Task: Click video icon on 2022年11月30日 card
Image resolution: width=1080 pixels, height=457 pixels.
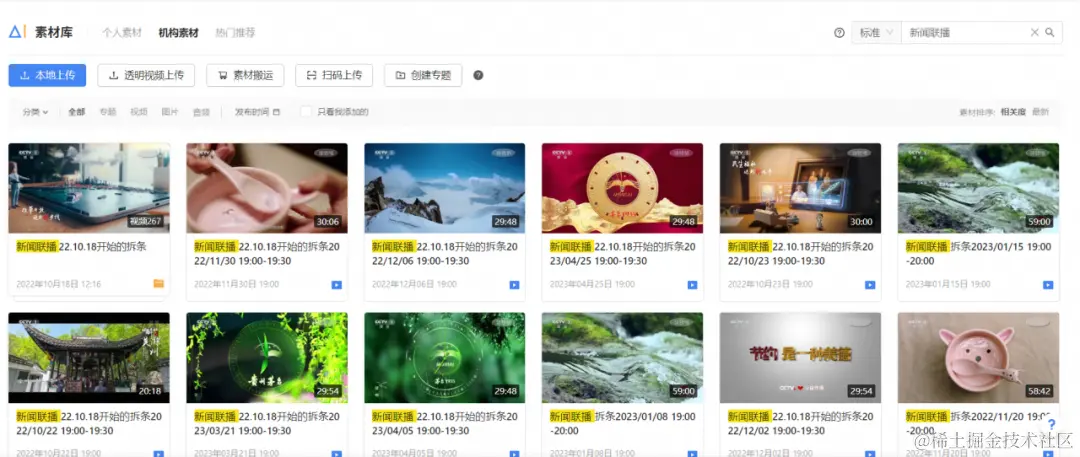Action: [x=337, y=285]
